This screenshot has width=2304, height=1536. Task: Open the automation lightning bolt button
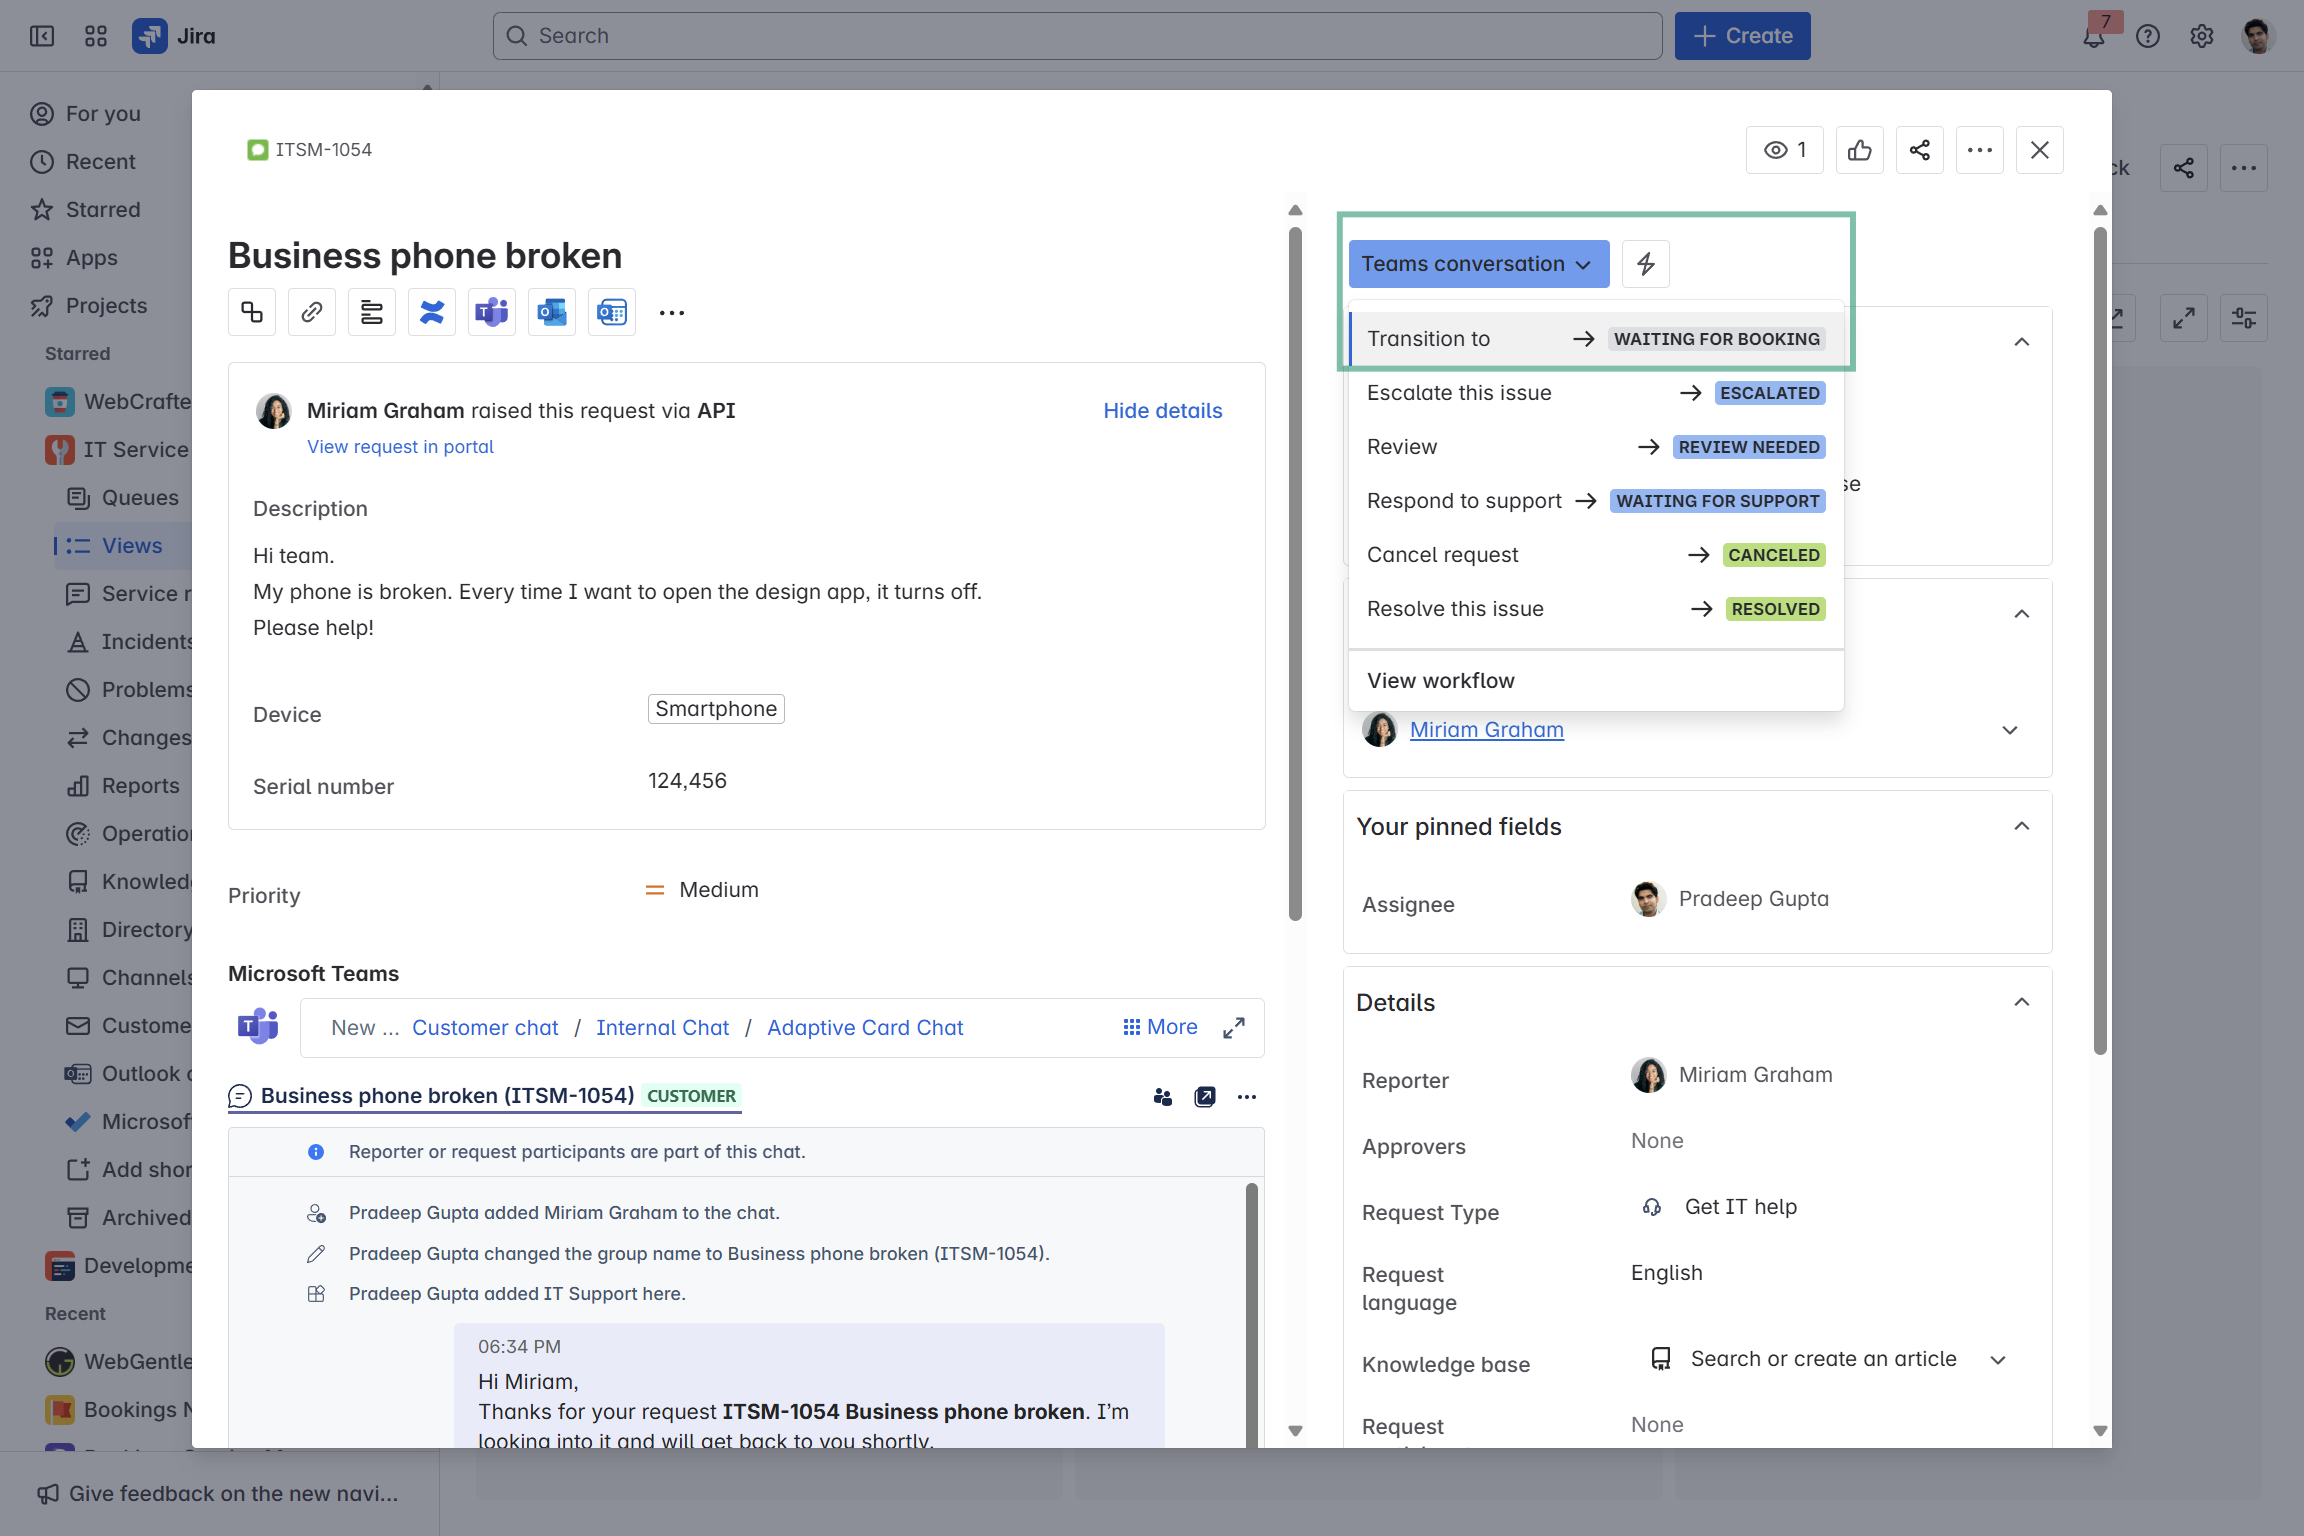(1645, 264)
